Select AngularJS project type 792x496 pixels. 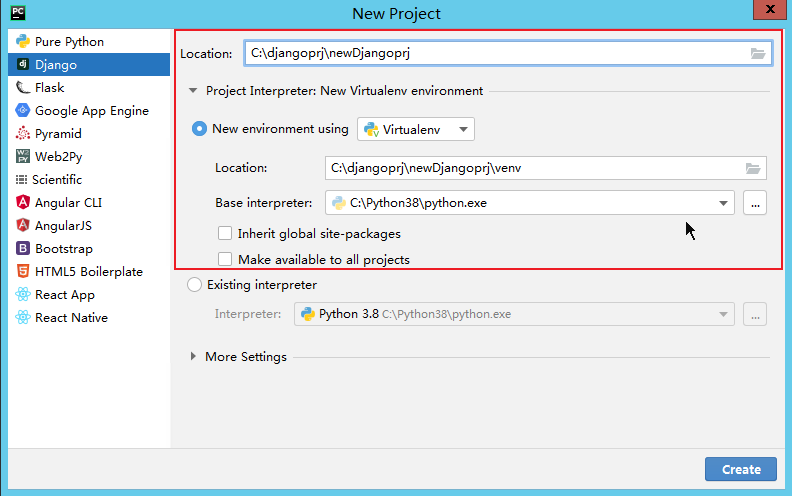(89, 225)
